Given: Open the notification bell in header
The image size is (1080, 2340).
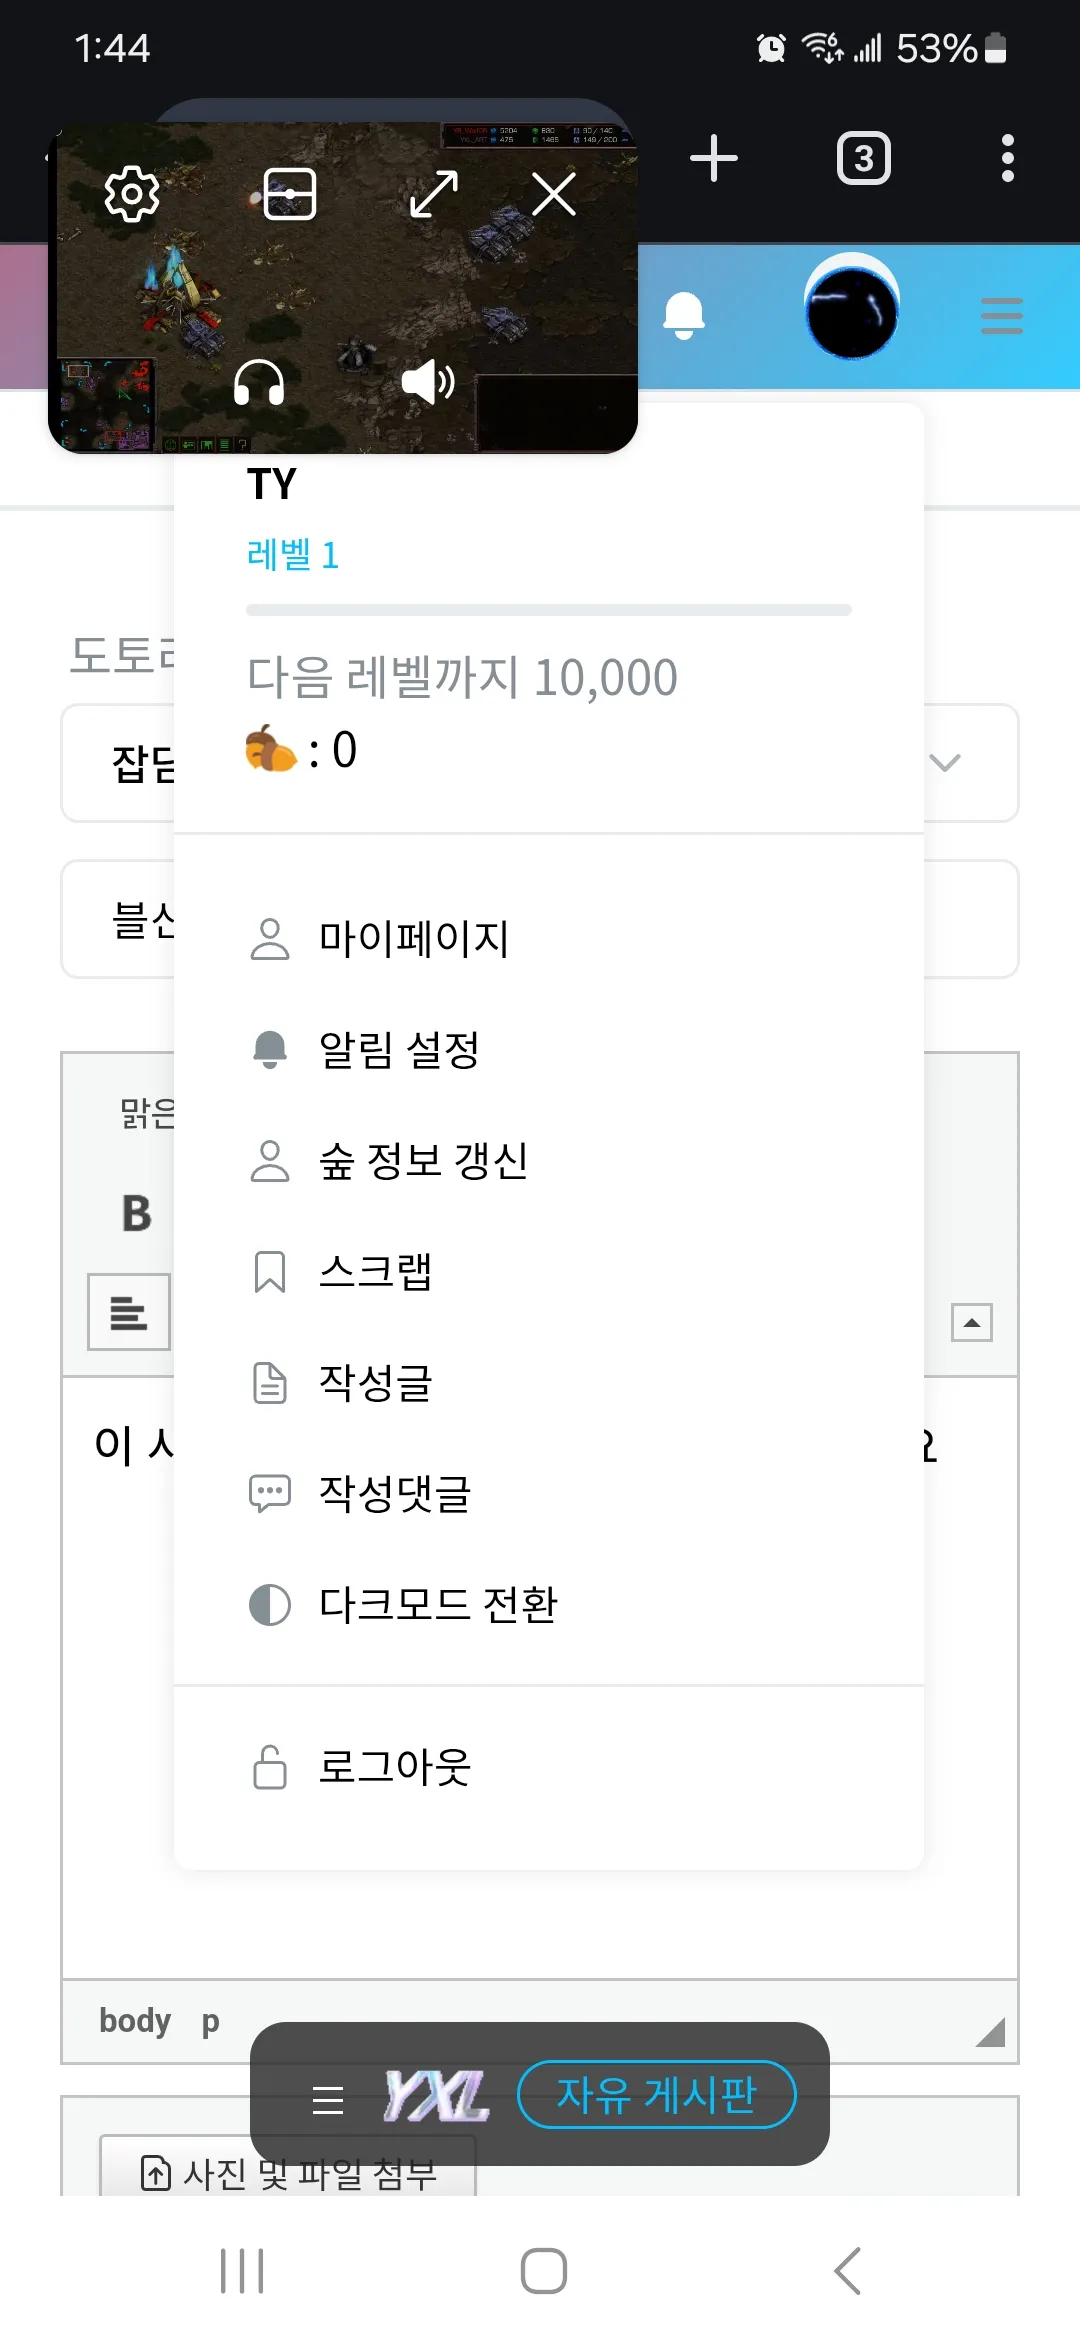Looking at the screenshot, I should [684, 316].
